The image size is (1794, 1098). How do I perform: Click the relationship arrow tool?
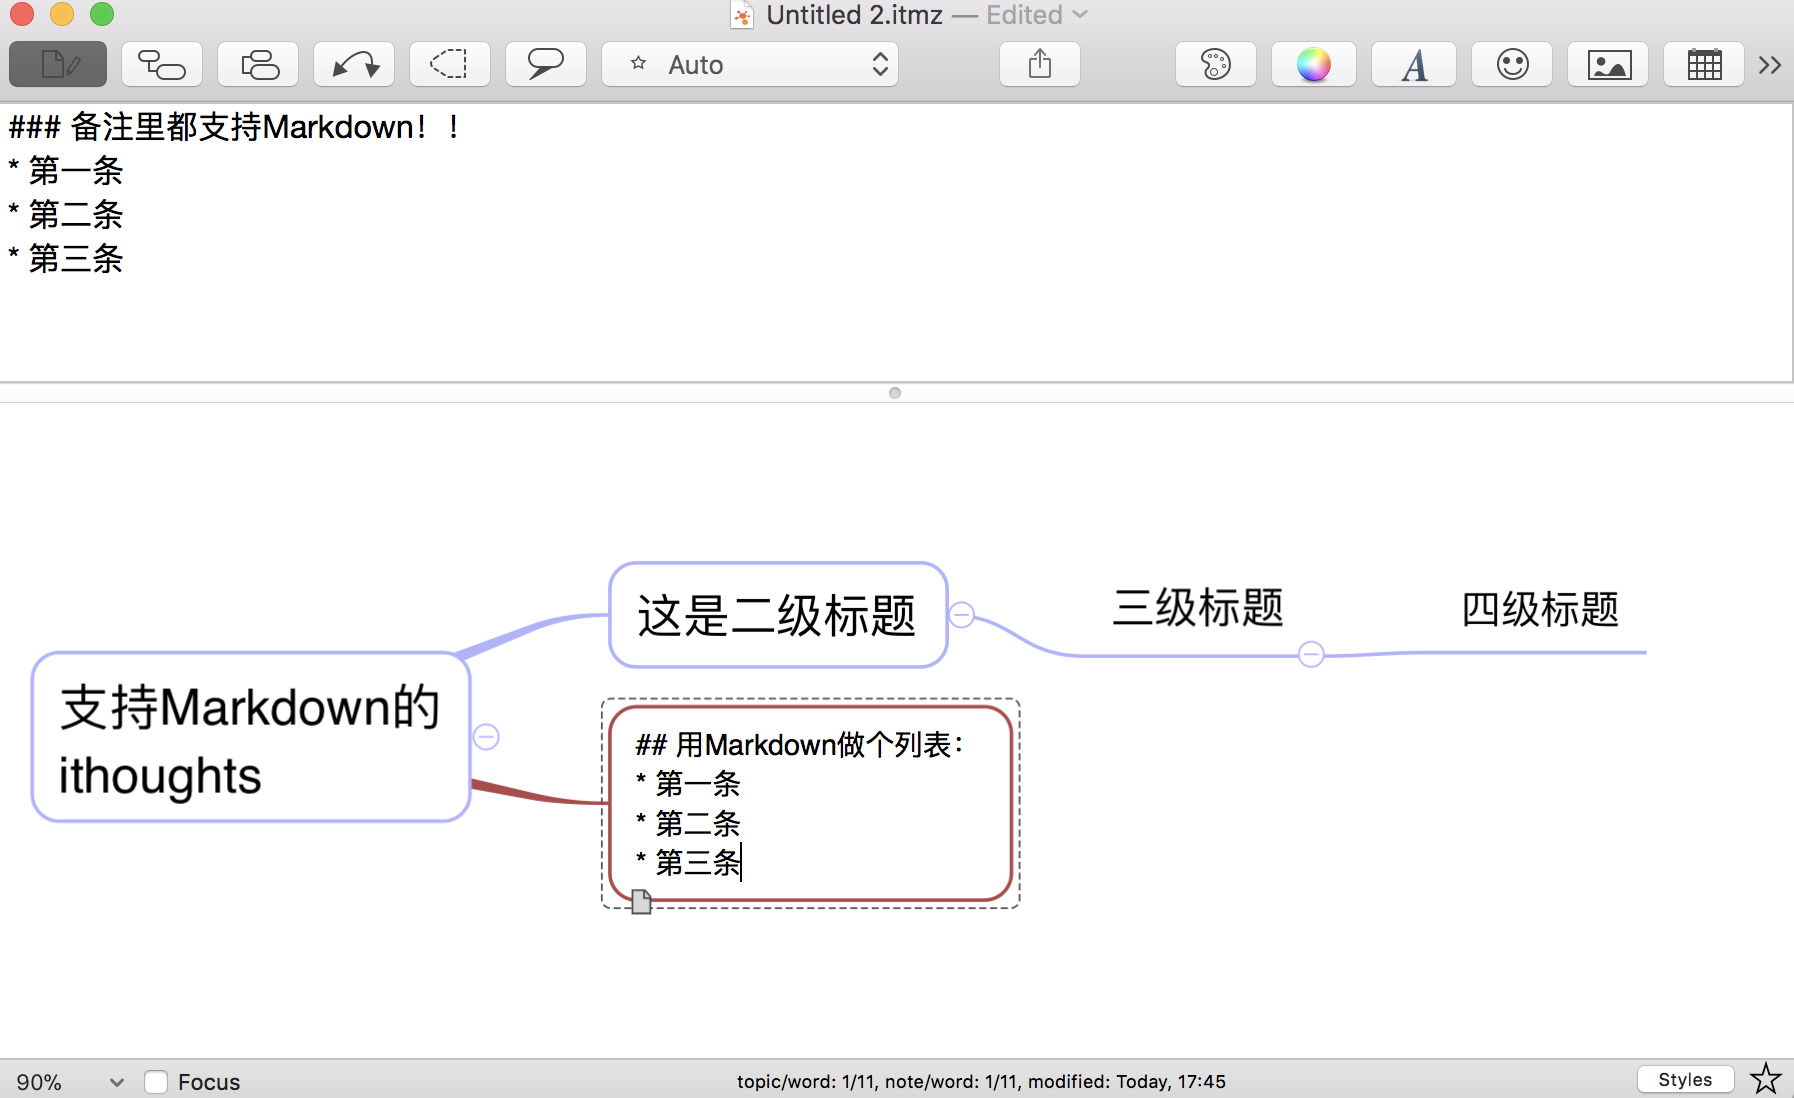pyautogui.click(x=354, y=65)
